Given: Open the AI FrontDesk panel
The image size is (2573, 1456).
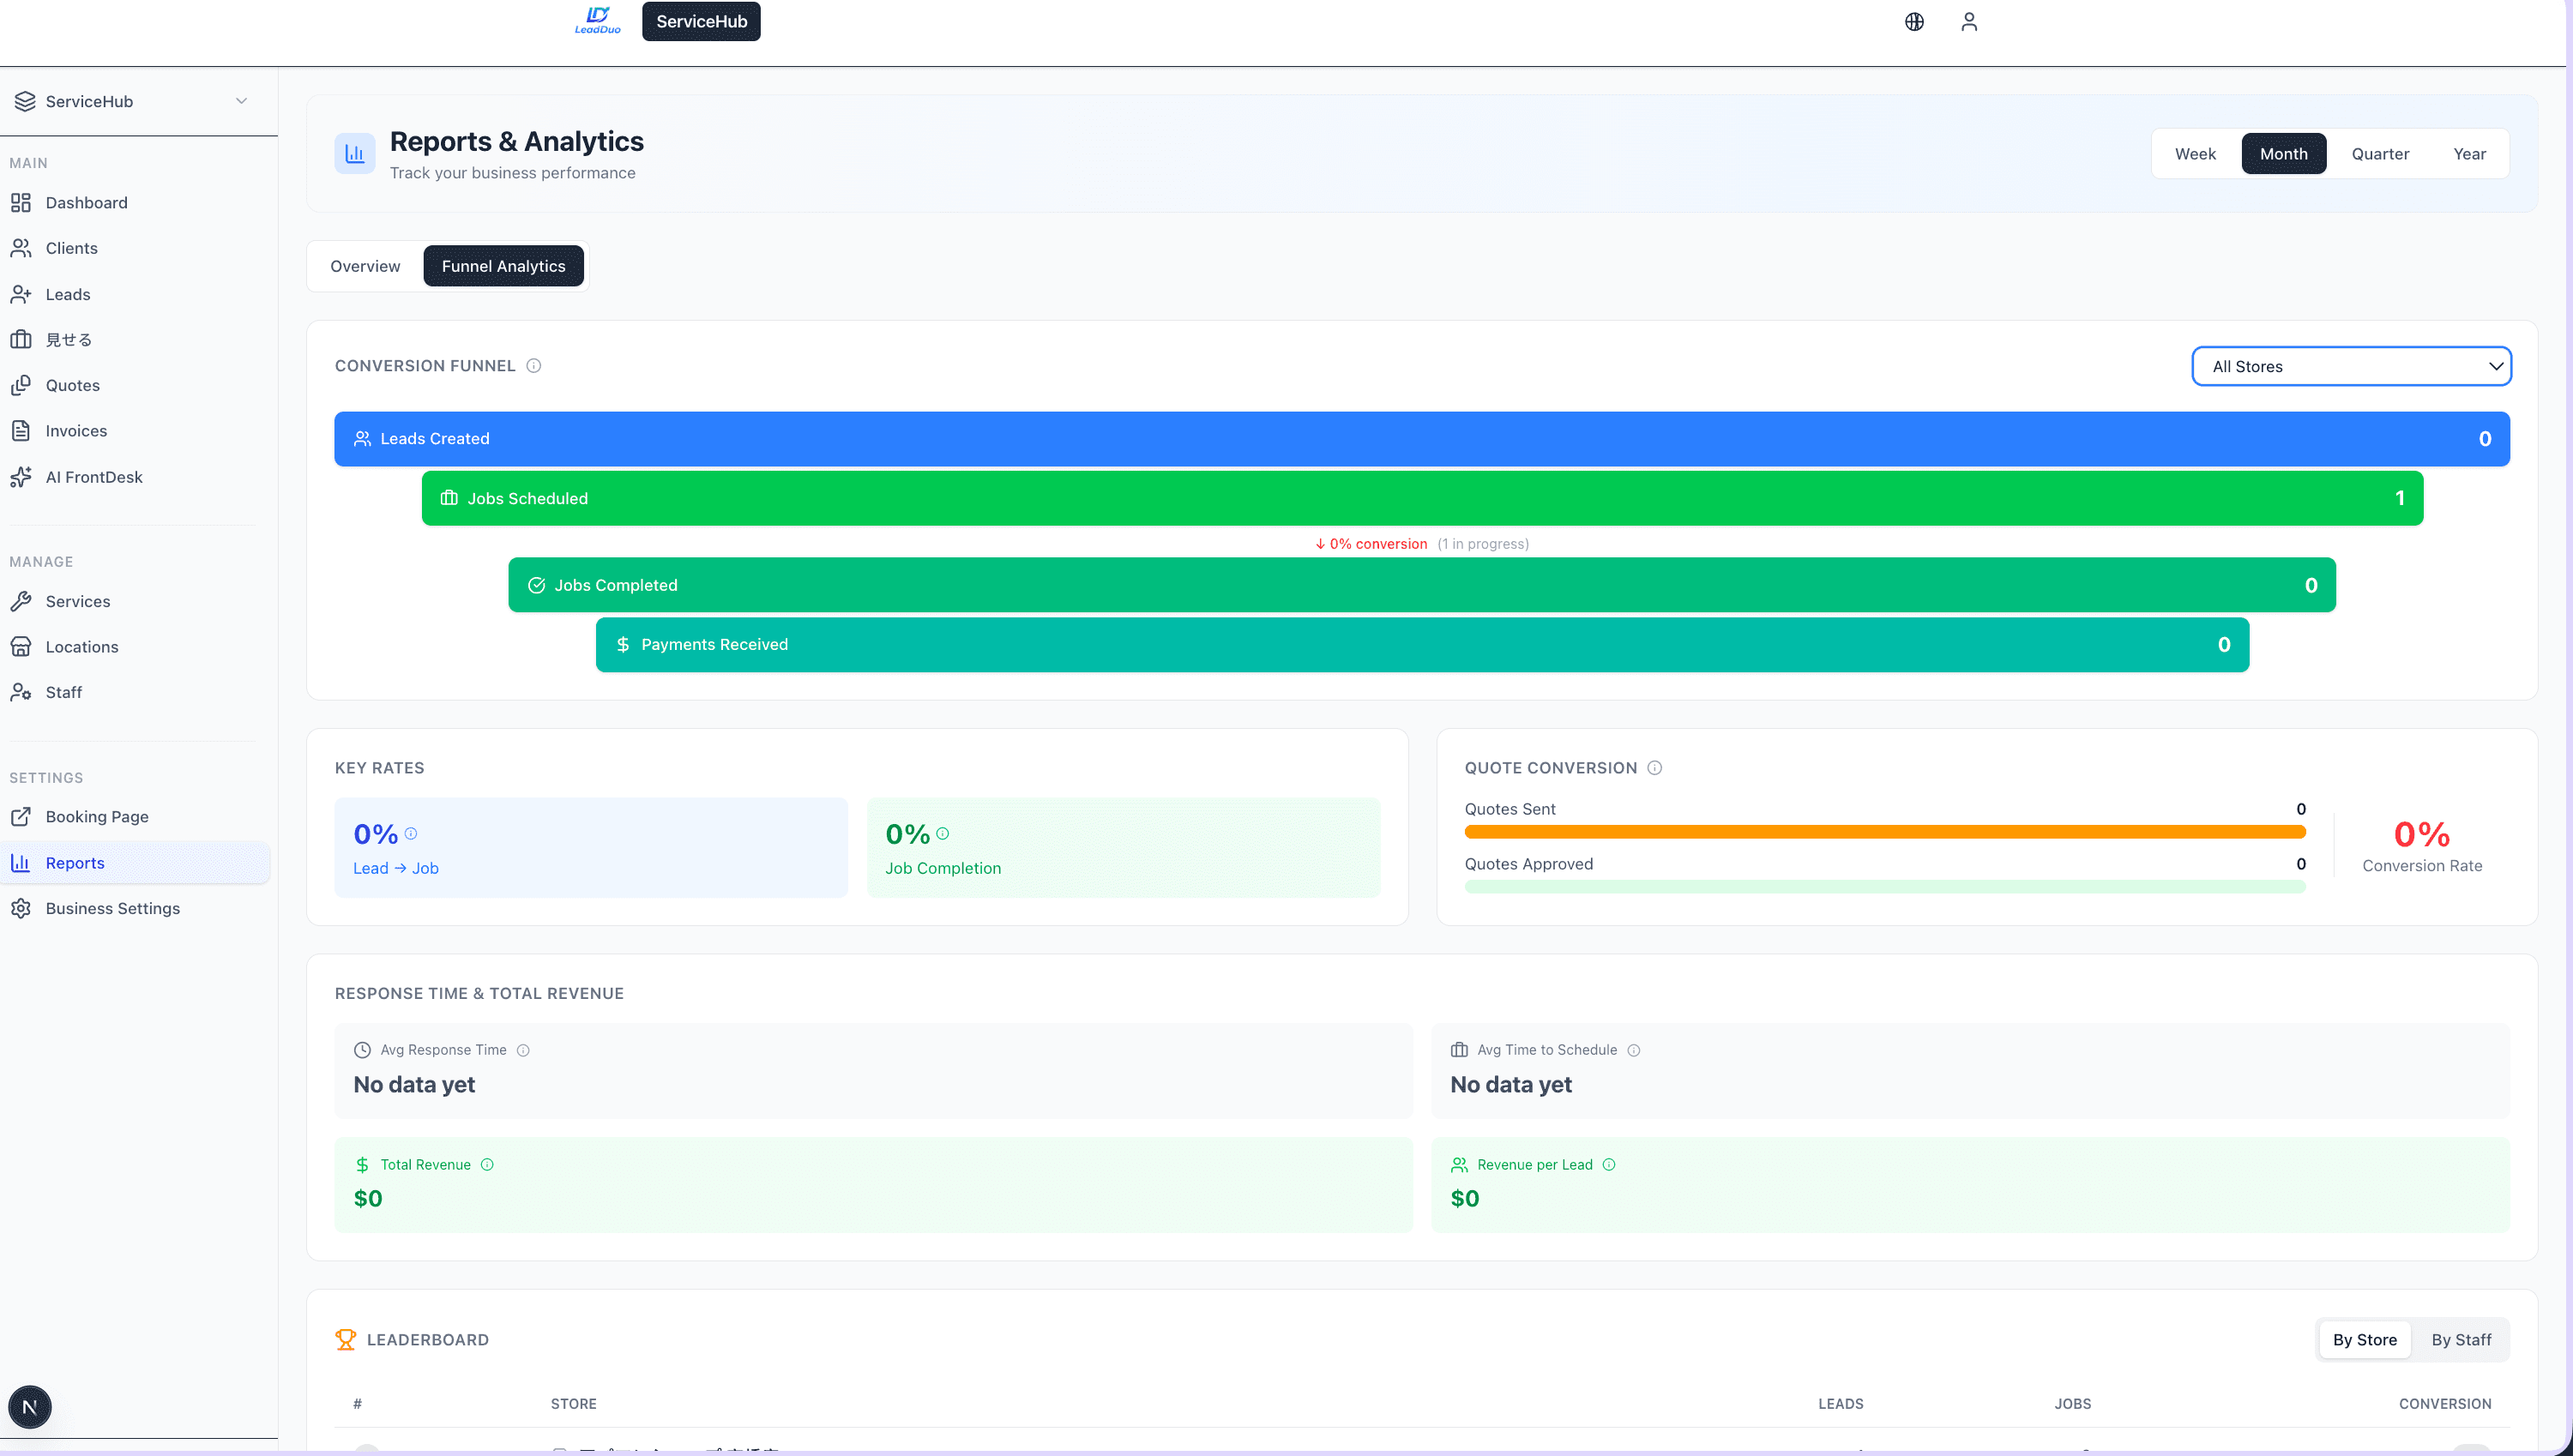Looking at the screenshot, I should point(93,477).
